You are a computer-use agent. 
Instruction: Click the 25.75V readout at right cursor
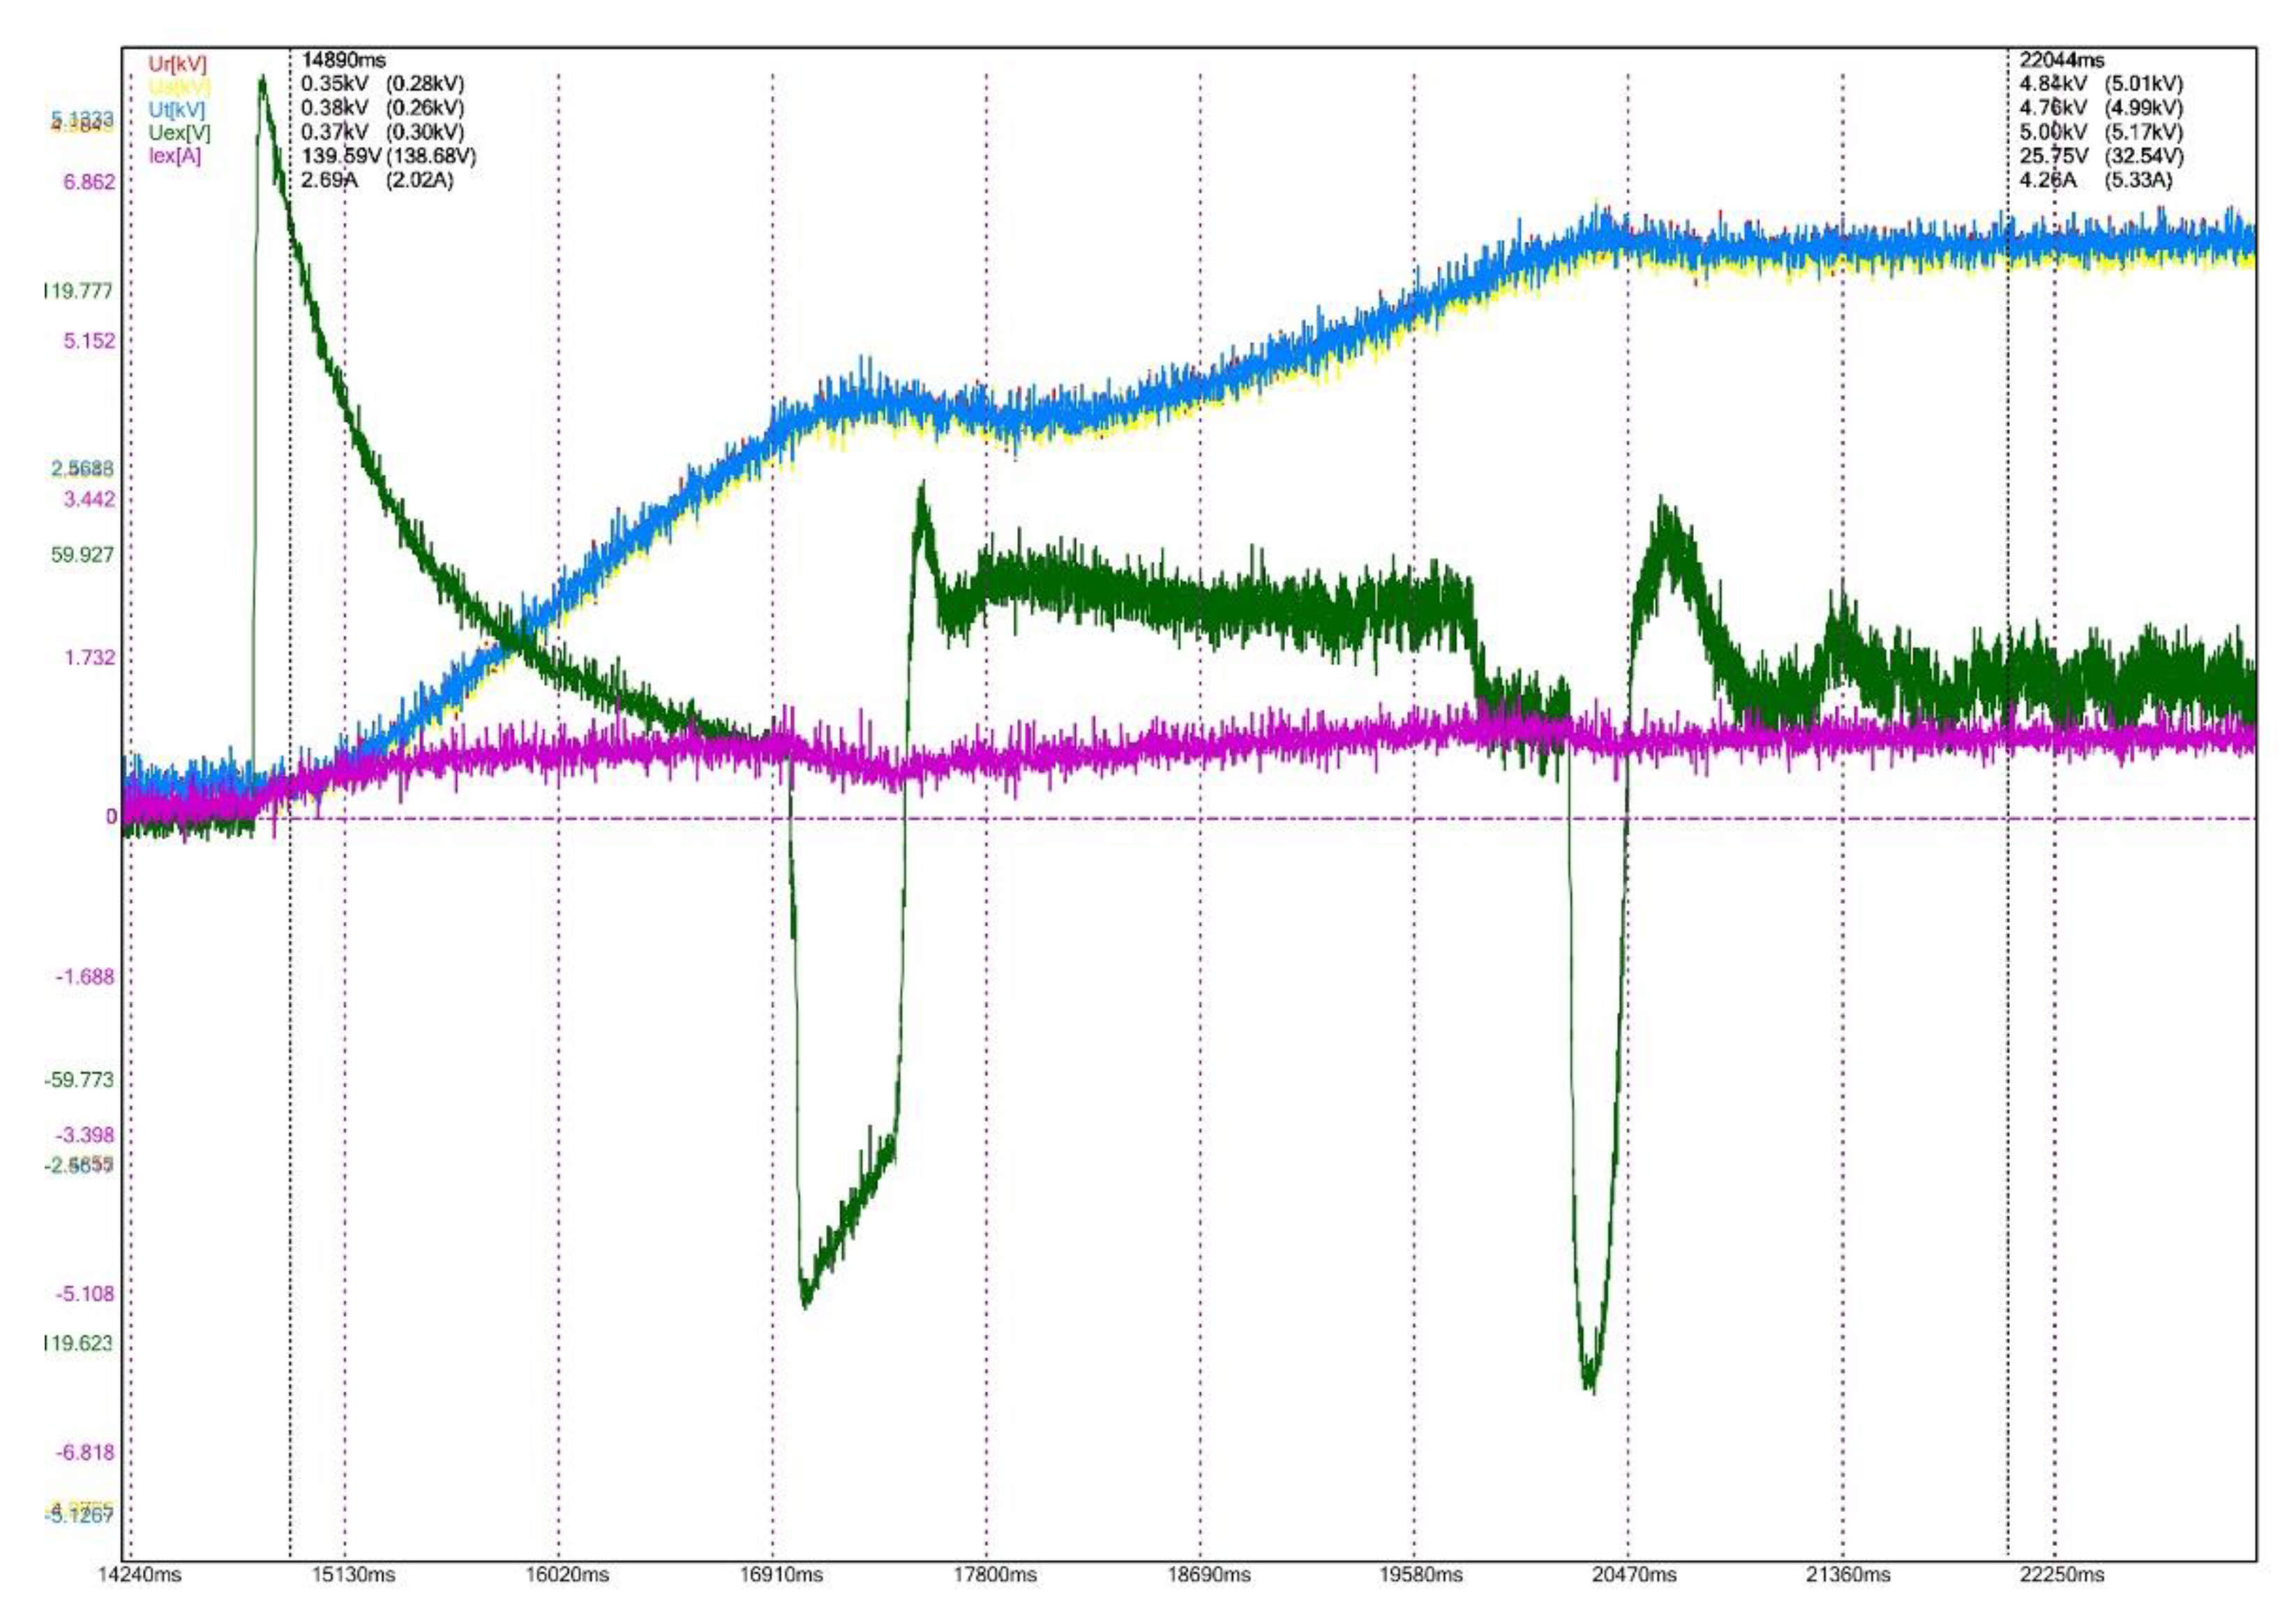[x=2053, y=156]
